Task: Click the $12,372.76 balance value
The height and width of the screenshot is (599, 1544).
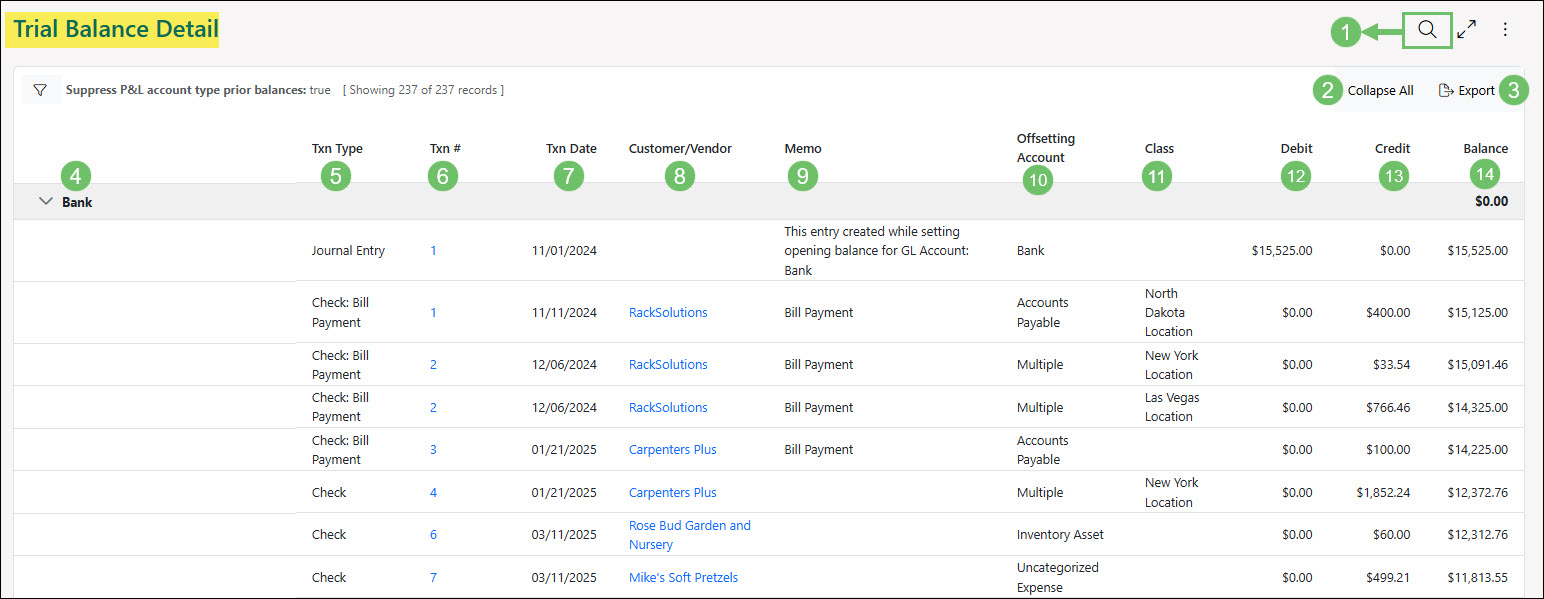Action: pyautogui.click(x=1478, y=492)
